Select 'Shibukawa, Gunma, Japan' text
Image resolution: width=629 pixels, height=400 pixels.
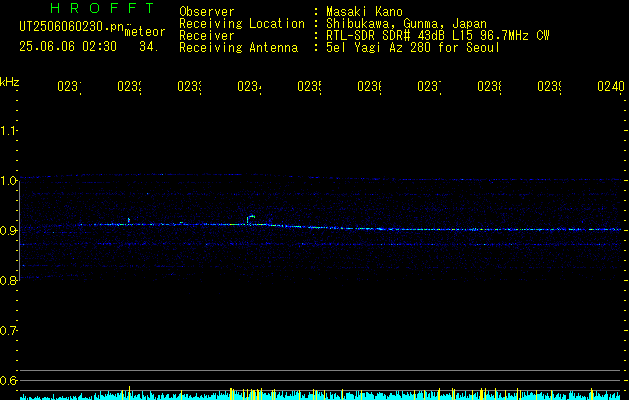click(406, 24)
